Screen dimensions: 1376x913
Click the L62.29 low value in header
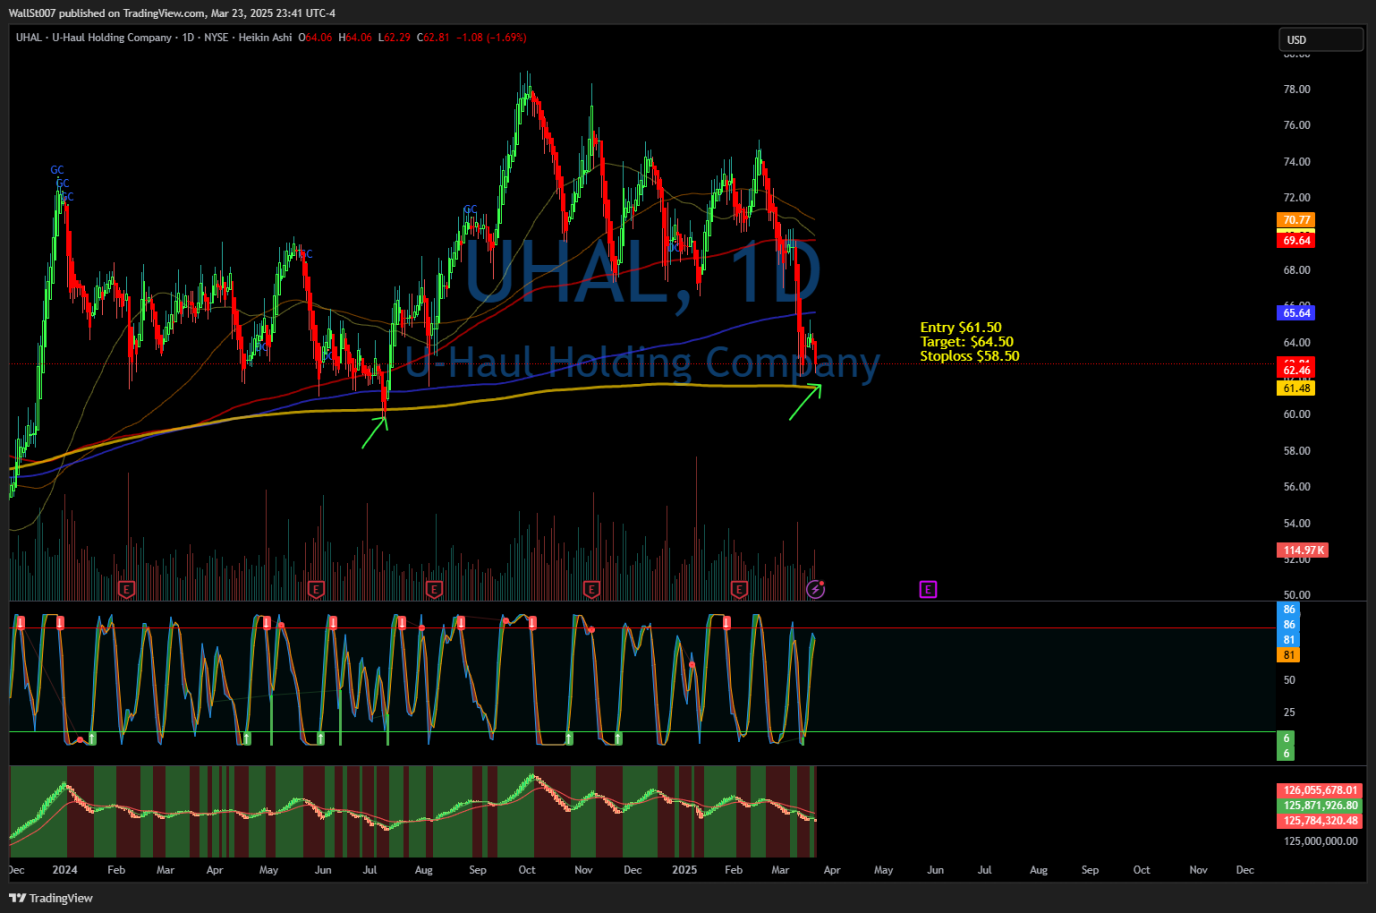click(x=393, y=38)
